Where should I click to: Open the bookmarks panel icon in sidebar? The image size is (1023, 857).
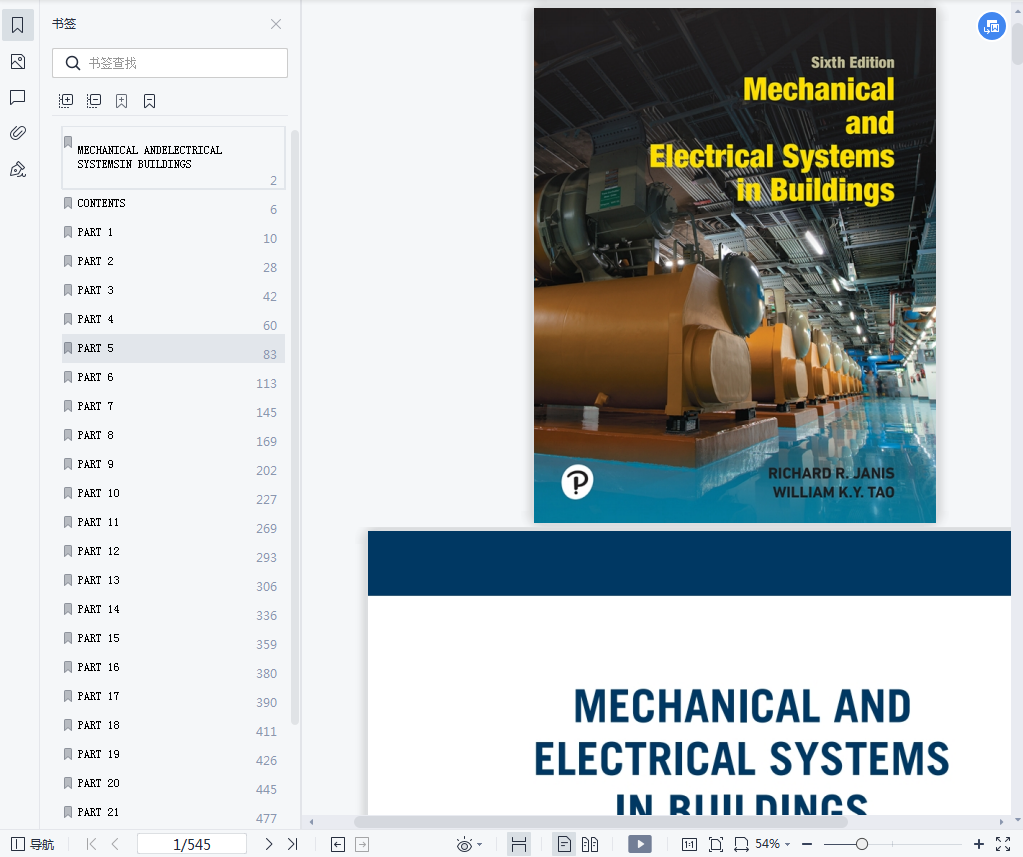click(x=18, y=25)
